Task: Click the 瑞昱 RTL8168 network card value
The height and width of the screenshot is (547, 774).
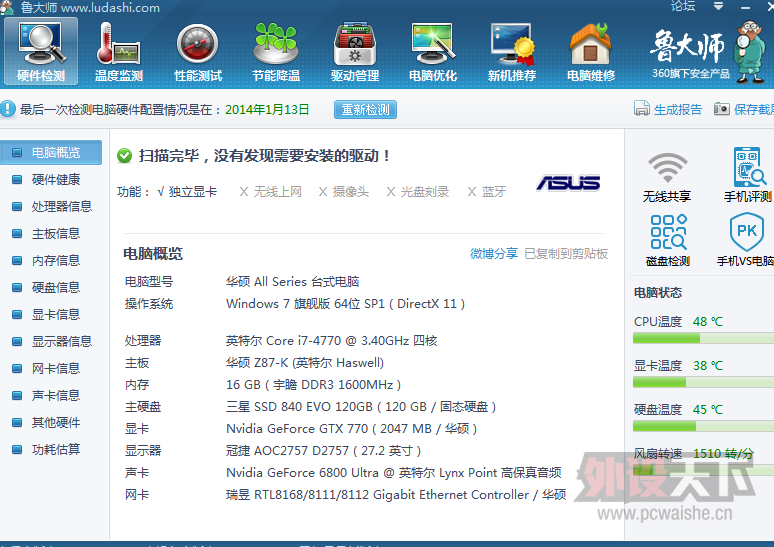Action: [396, 495]
